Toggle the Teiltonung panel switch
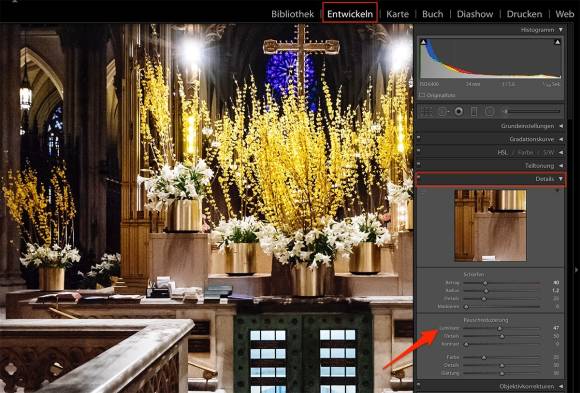 419,163
